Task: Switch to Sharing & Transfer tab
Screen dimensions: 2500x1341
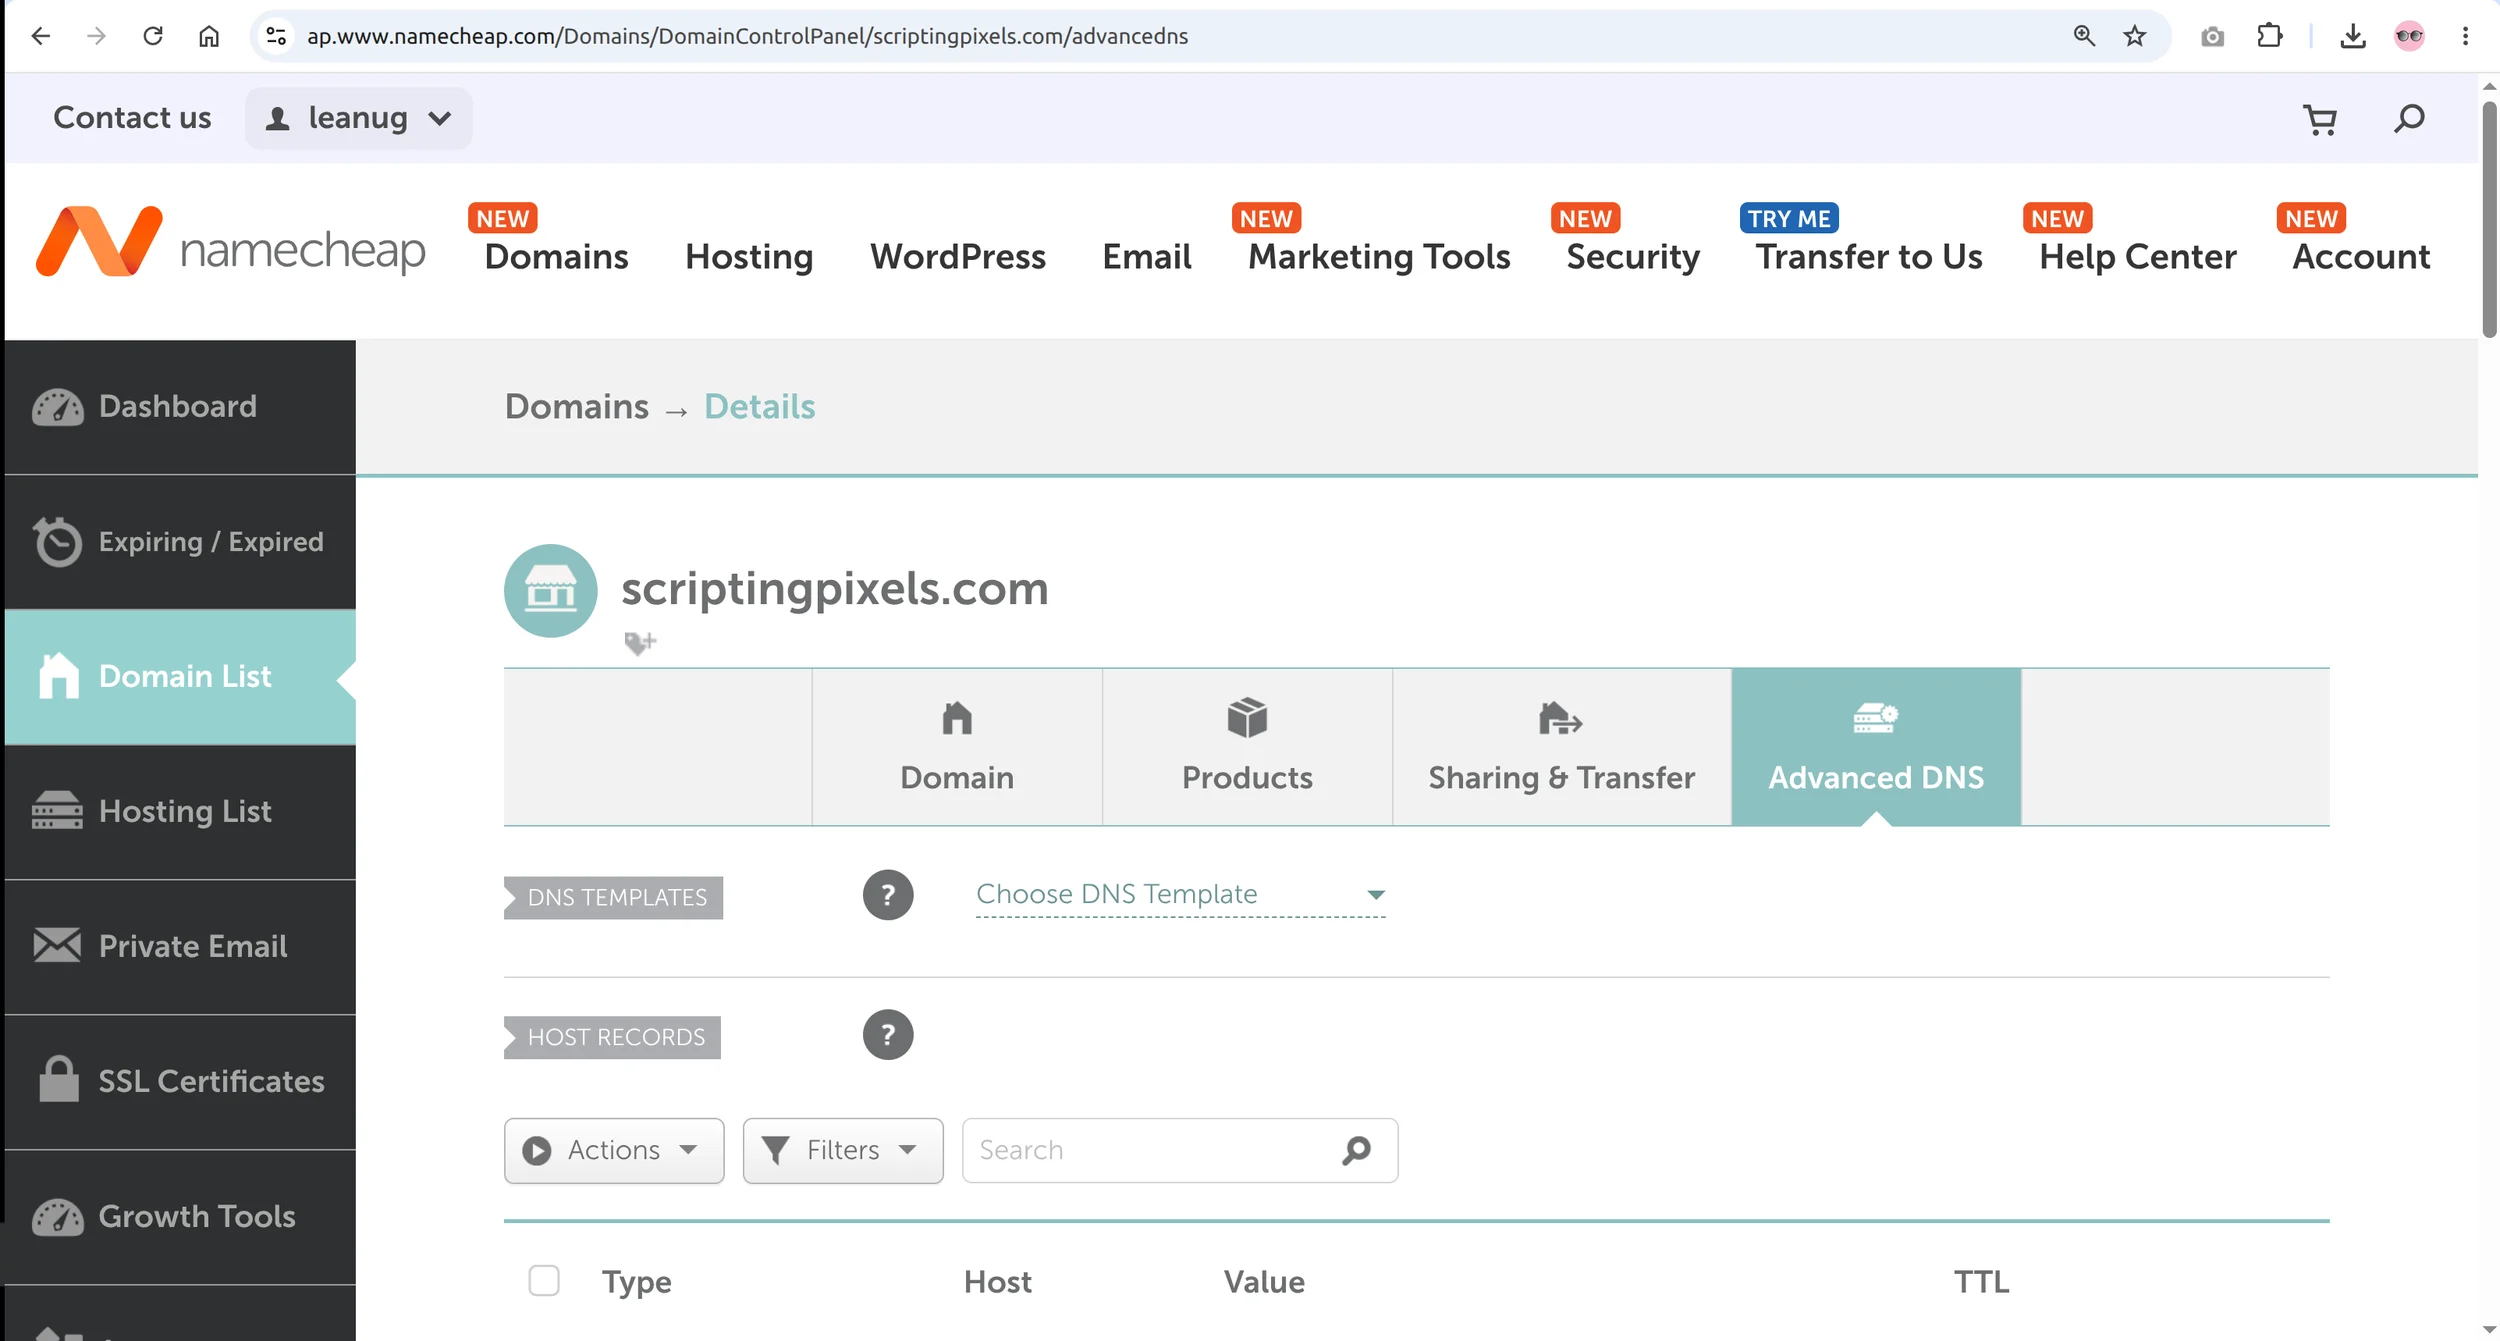Action: click(x=1562, y=747)
